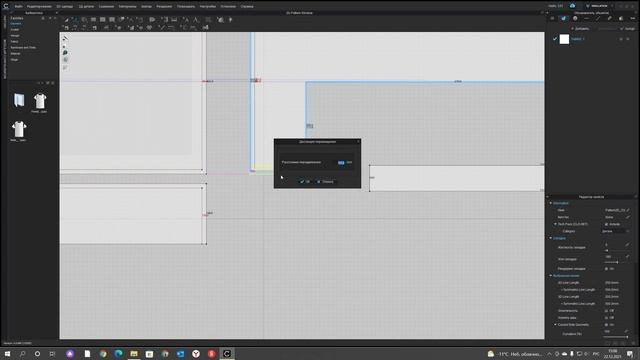Collapse the Tech Pack (CLO-SET) group

[x=555, y=224]
